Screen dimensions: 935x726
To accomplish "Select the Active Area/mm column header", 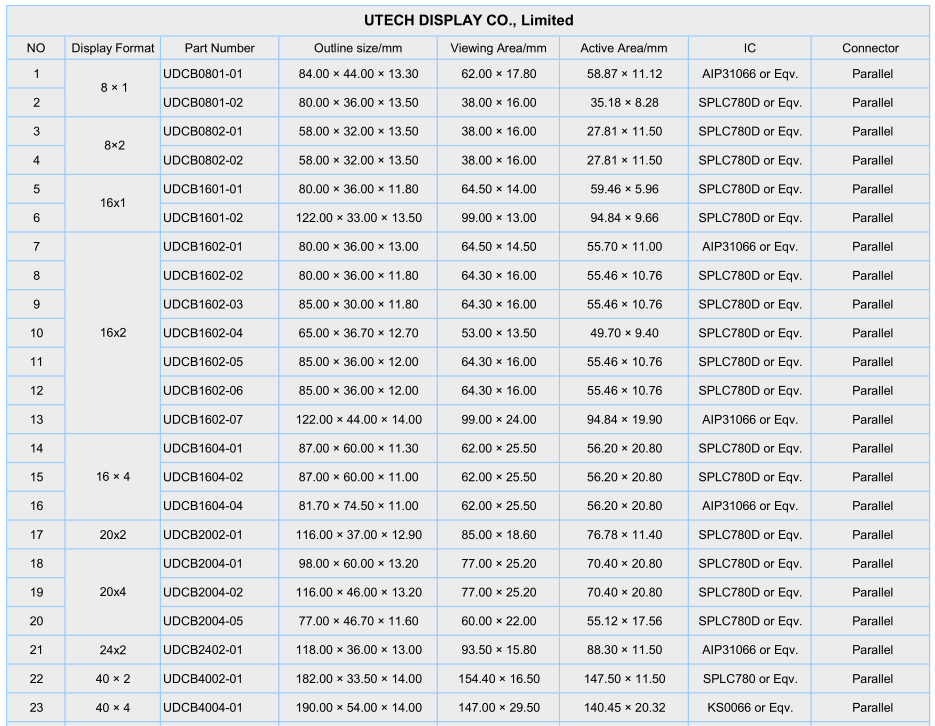I will pyautogui.click(x=624, y=48).
